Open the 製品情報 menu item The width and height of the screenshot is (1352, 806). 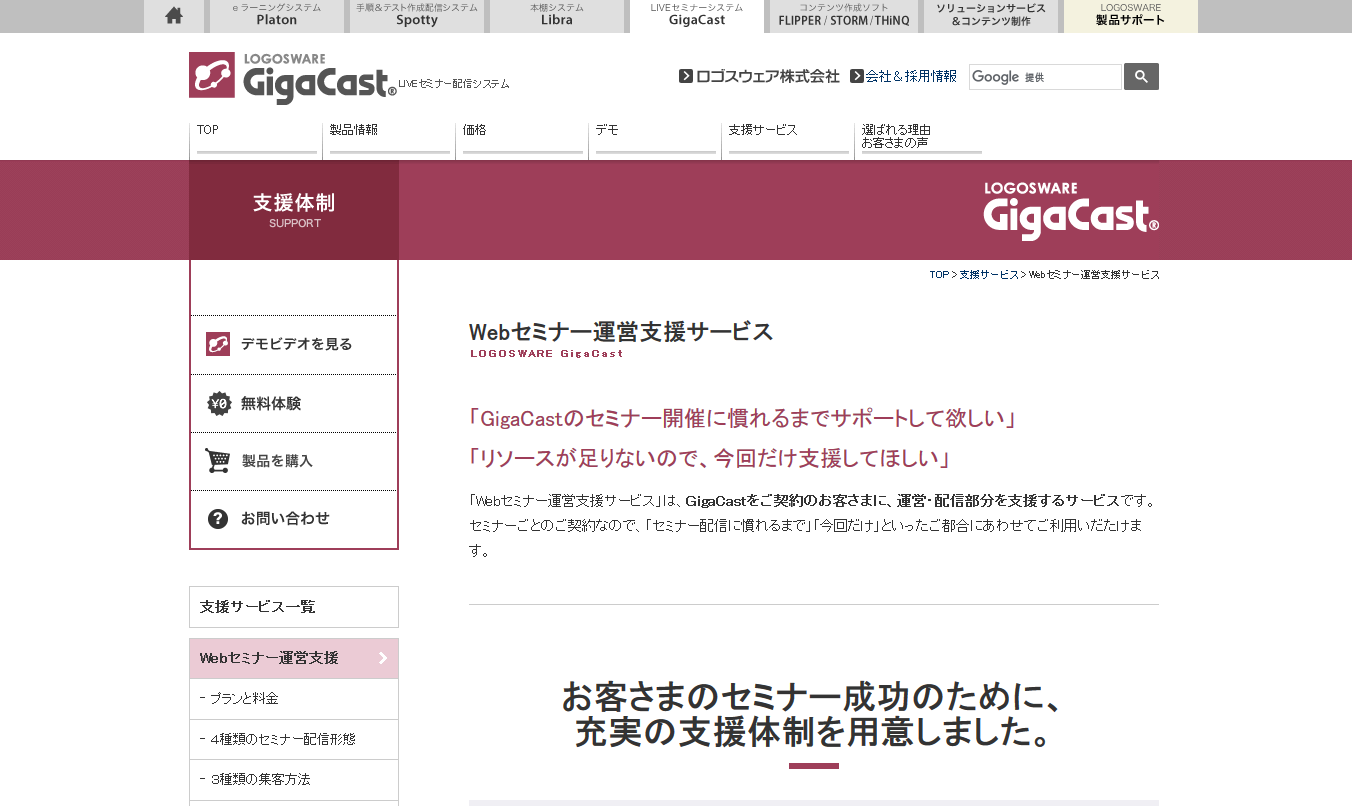pyautogui.click(x=389, y=138)
